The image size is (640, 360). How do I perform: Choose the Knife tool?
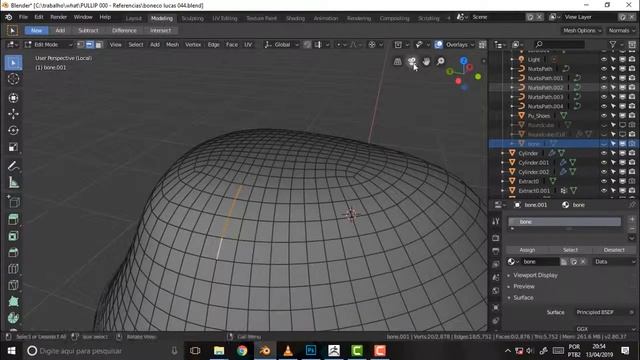[x=13, y=285]
